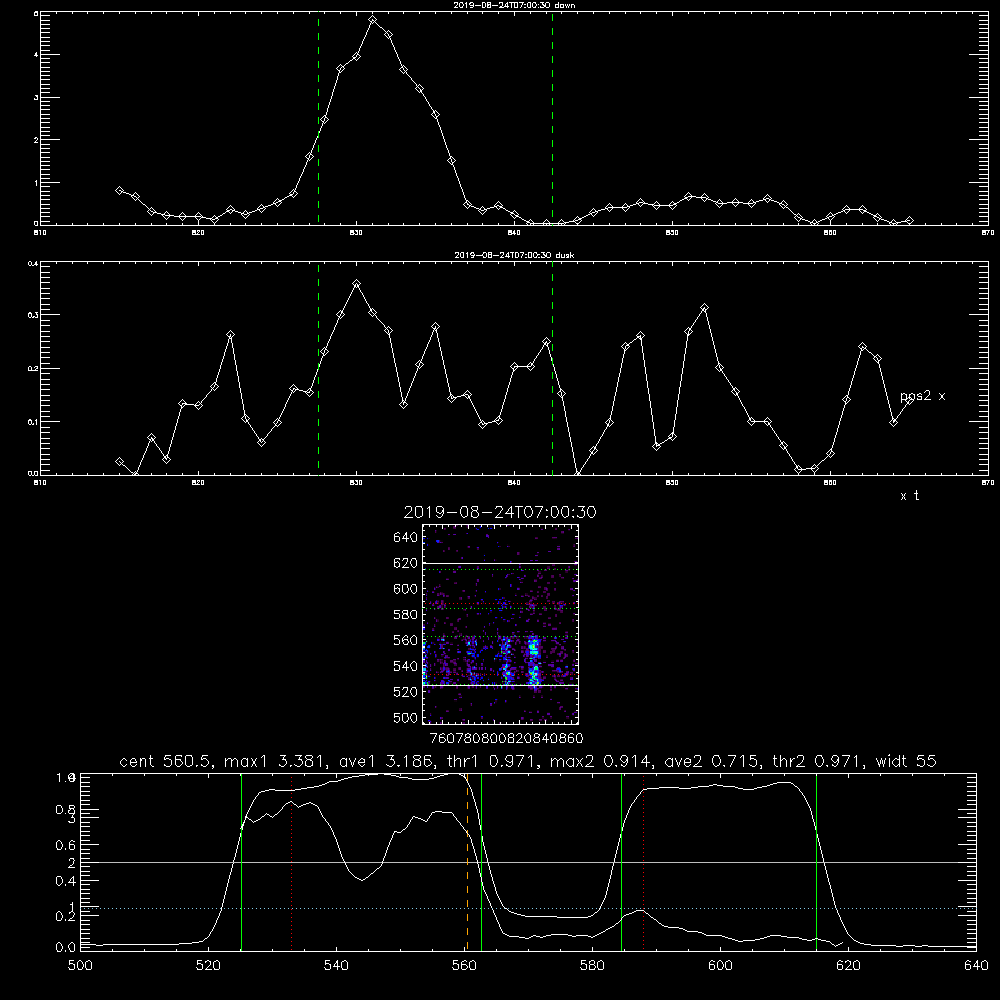Click the orange dashed line in bottom plot
1000x1000 pixels.
coord(467,862)
